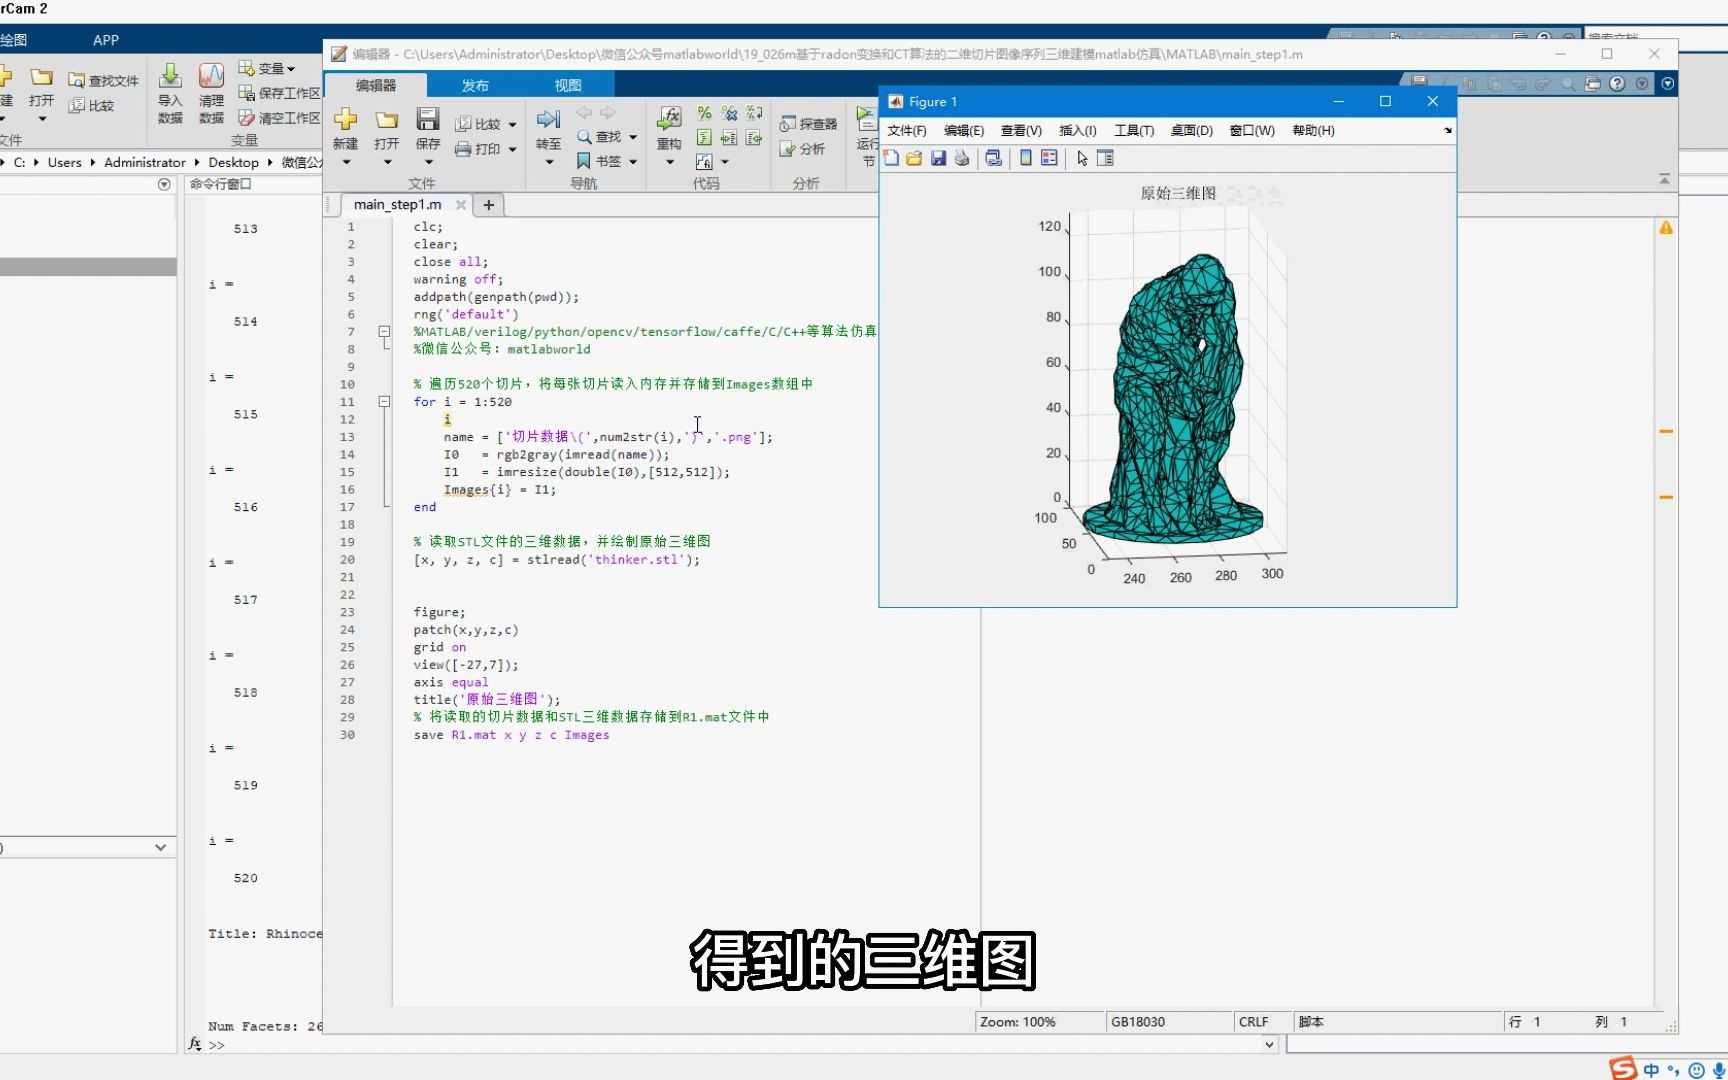Expand the 书签 dropdown arrow
1728x1080 pixels.
tap(633, 161)
